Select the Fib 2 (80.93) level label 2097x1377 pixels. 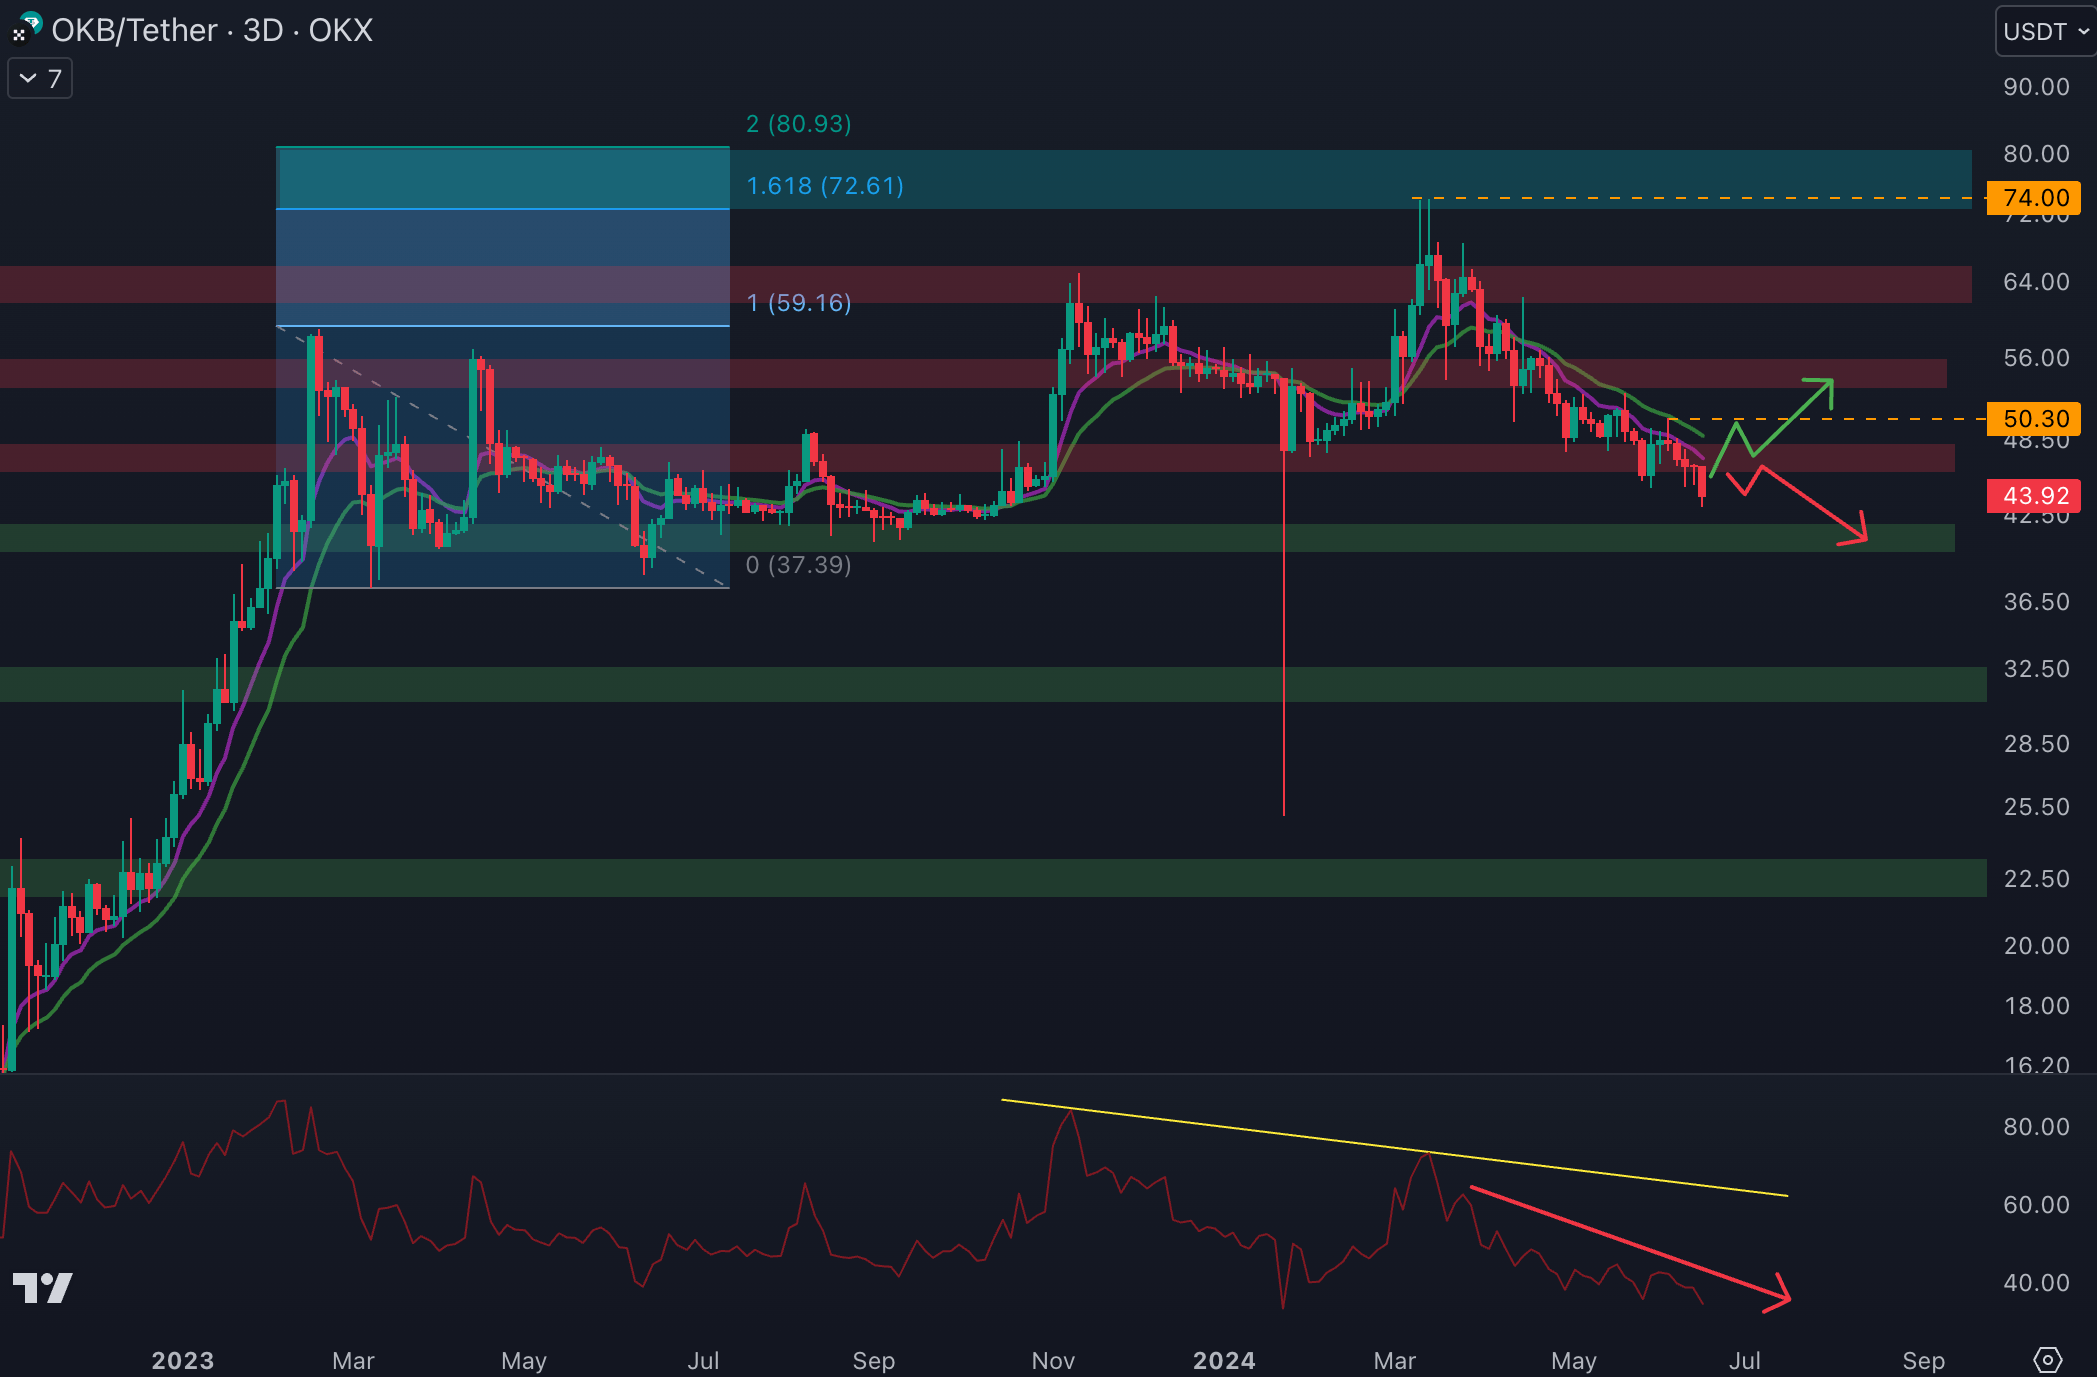799,124
